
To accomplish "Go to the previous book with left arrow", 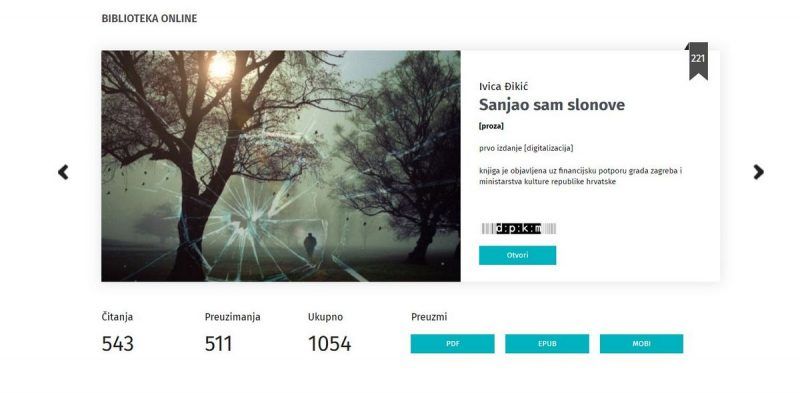I will click(x=63, y=173).
